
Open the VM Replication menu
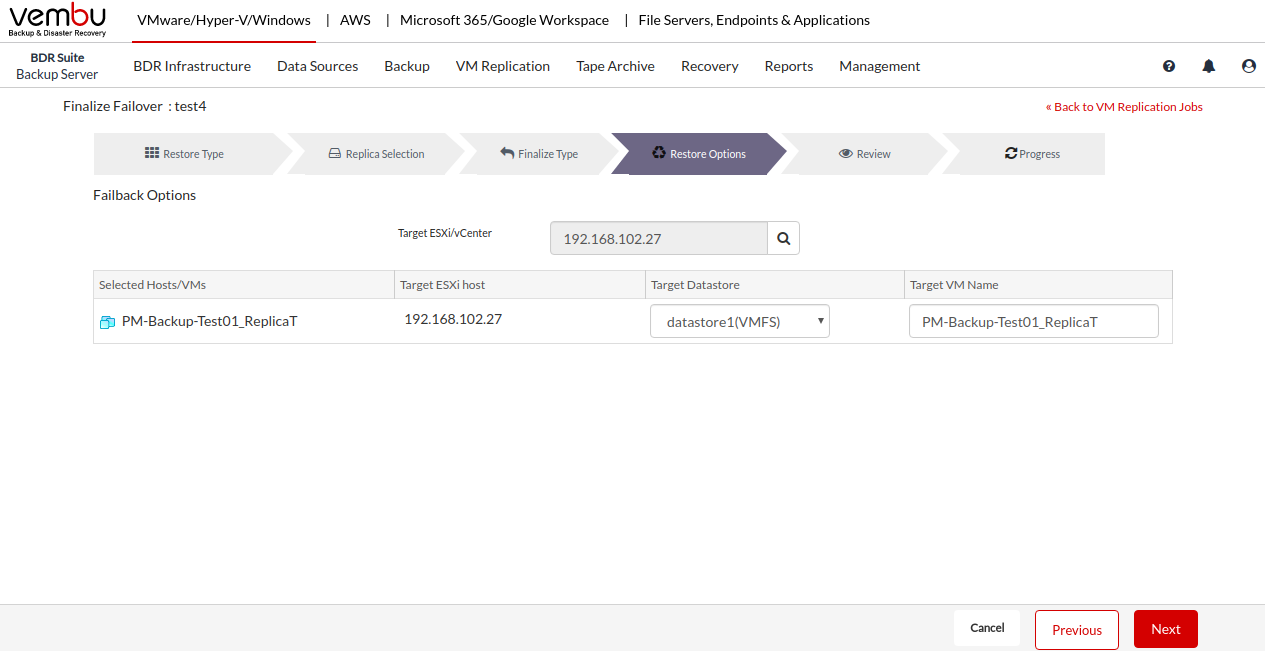[x=503, y=66]
